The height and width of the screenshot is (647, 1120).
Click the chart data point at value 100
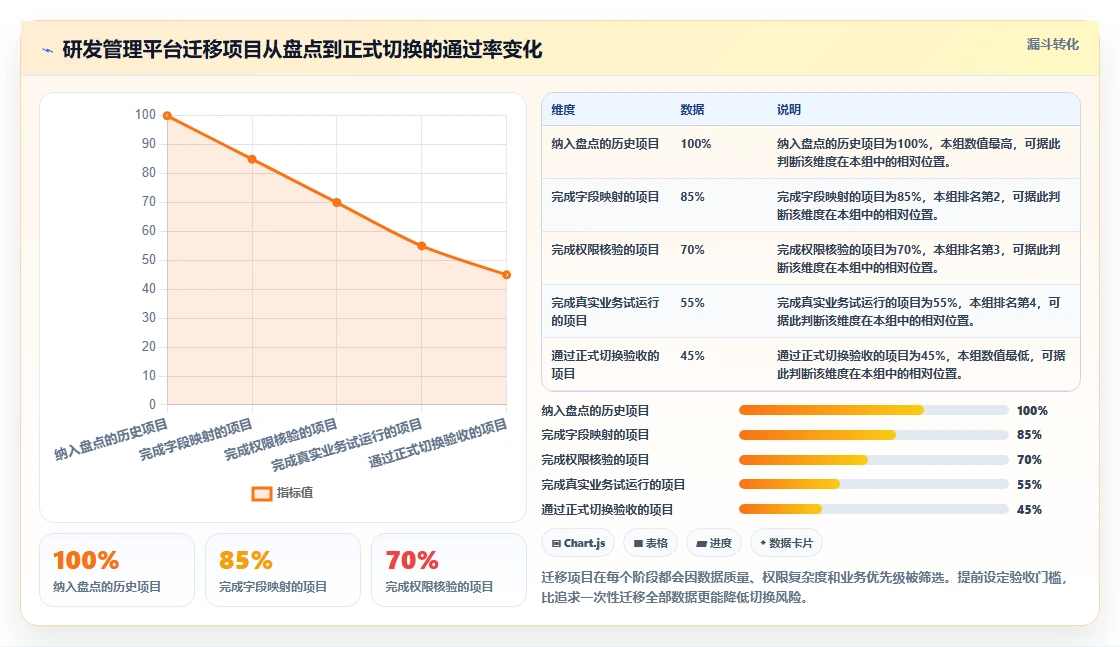point(167,116)
